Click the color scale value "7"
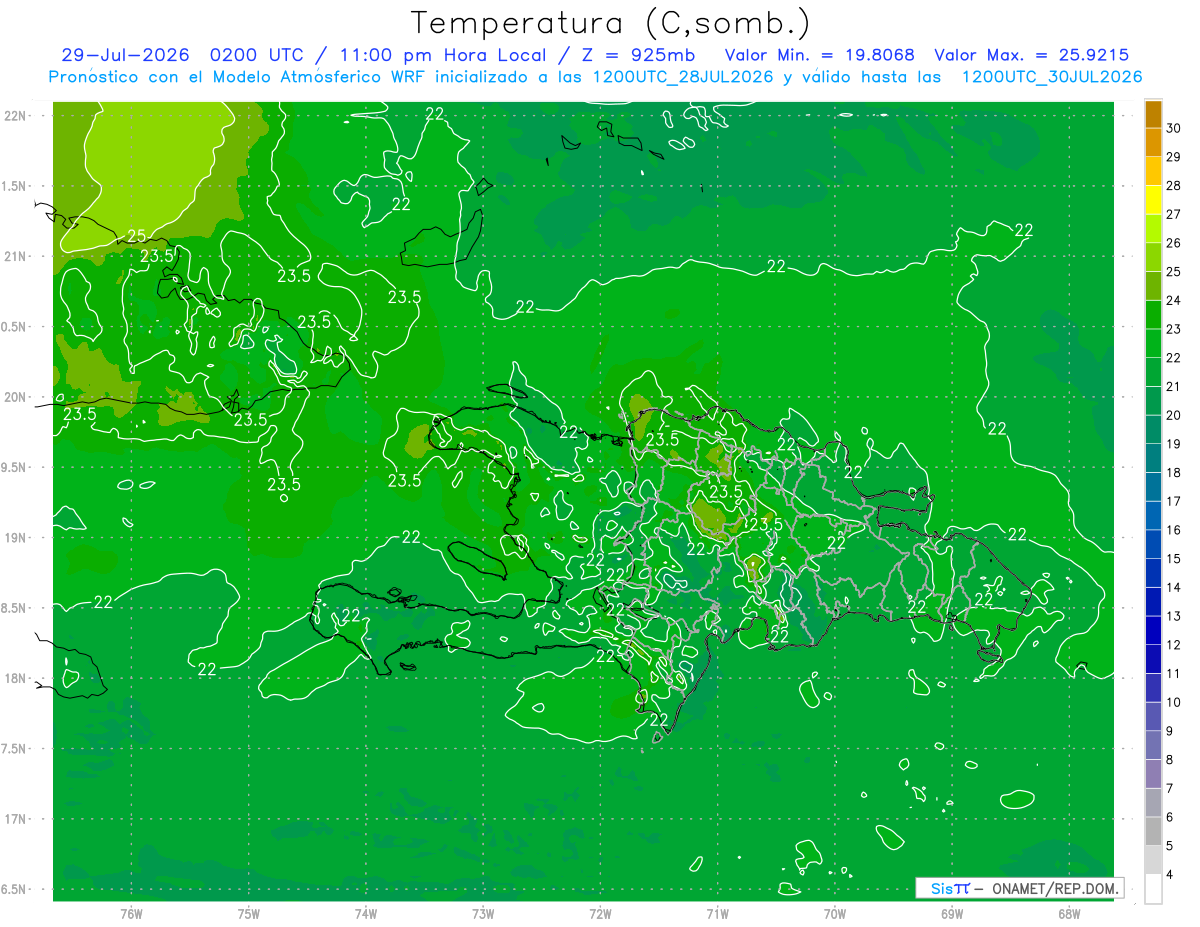 coord(1172,789)
